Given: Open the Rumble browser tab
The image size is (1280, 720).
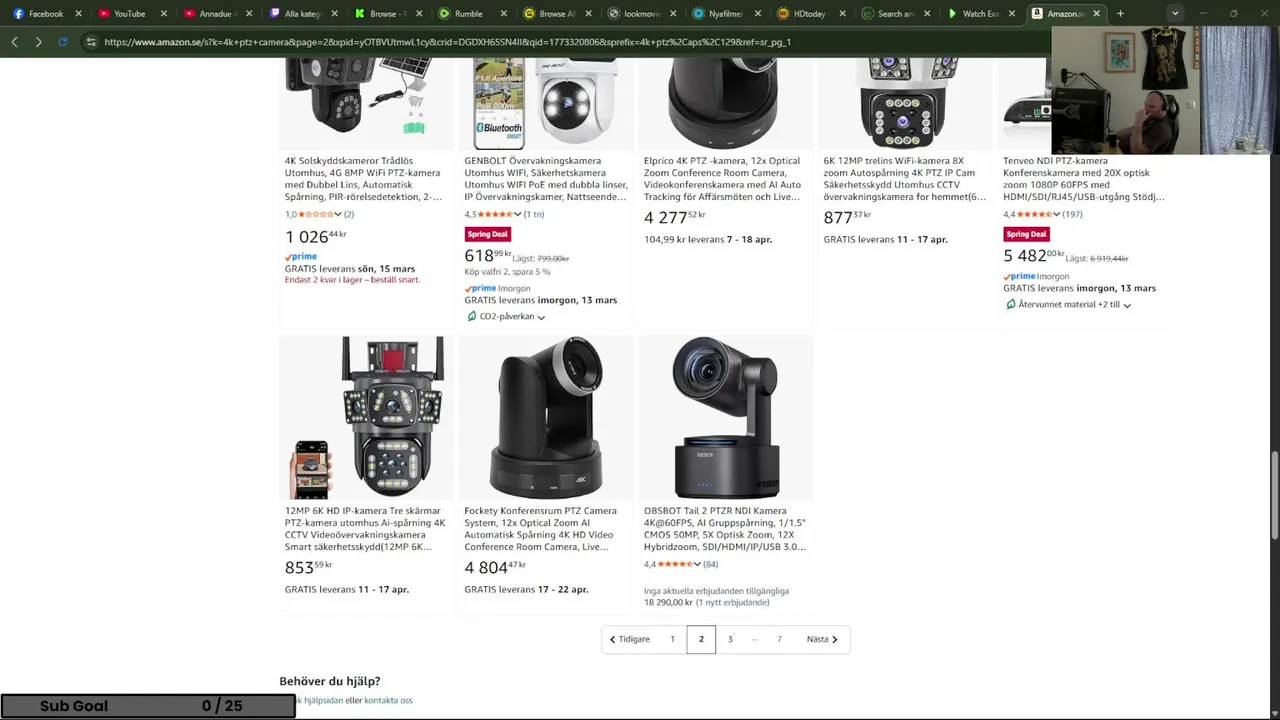Looking at the screenshot, I should [468, 14].
